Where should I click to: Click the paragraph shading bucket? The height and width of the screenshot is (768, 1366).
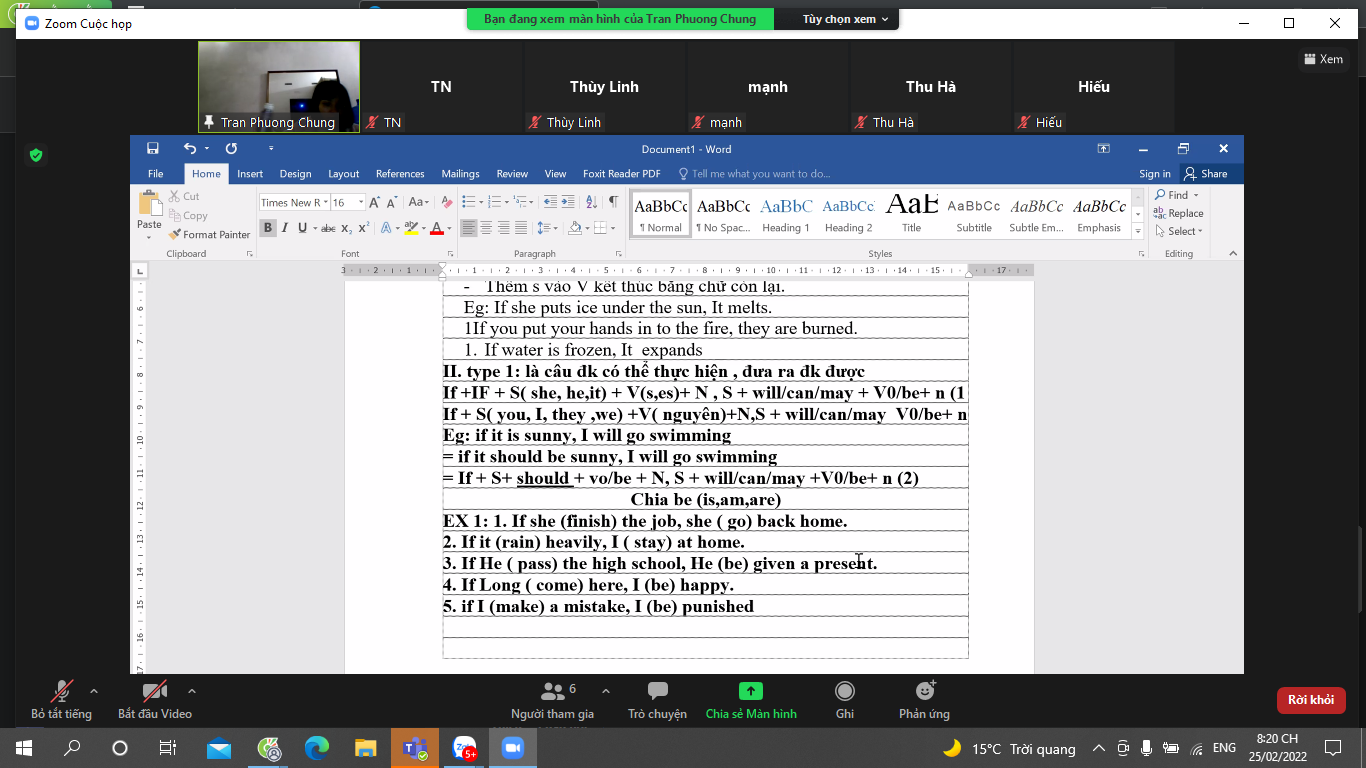click(575, 228)
